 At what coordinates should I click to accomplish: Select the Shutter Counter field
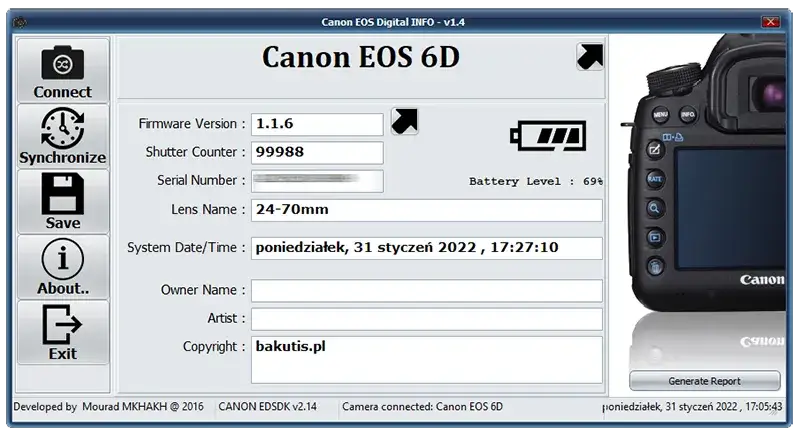point(317,152)
